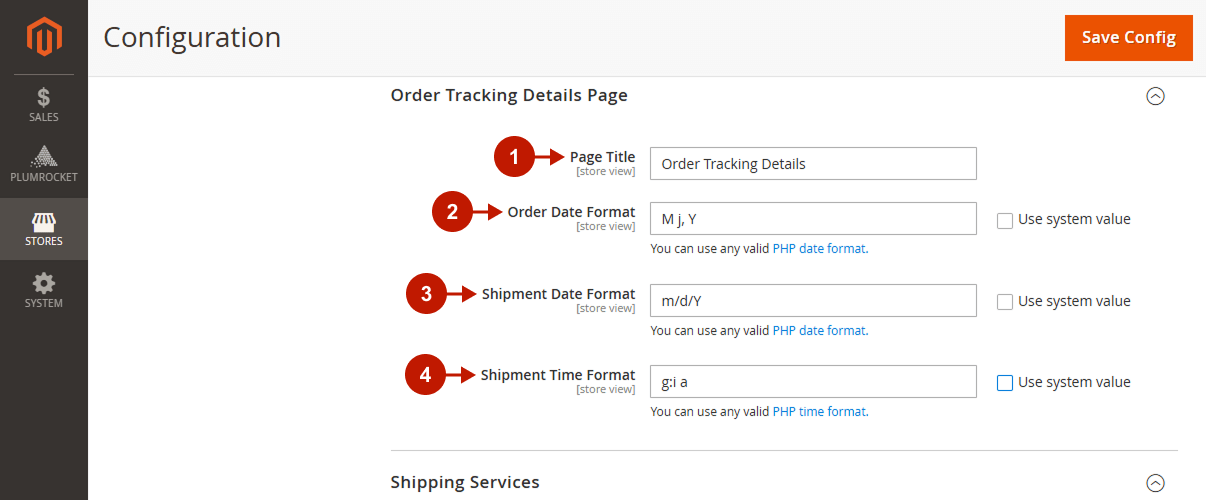This screenshot has height=500, width=1206.
Task: Enable Use system value for Order Date Format
Action: [1005, 220]
